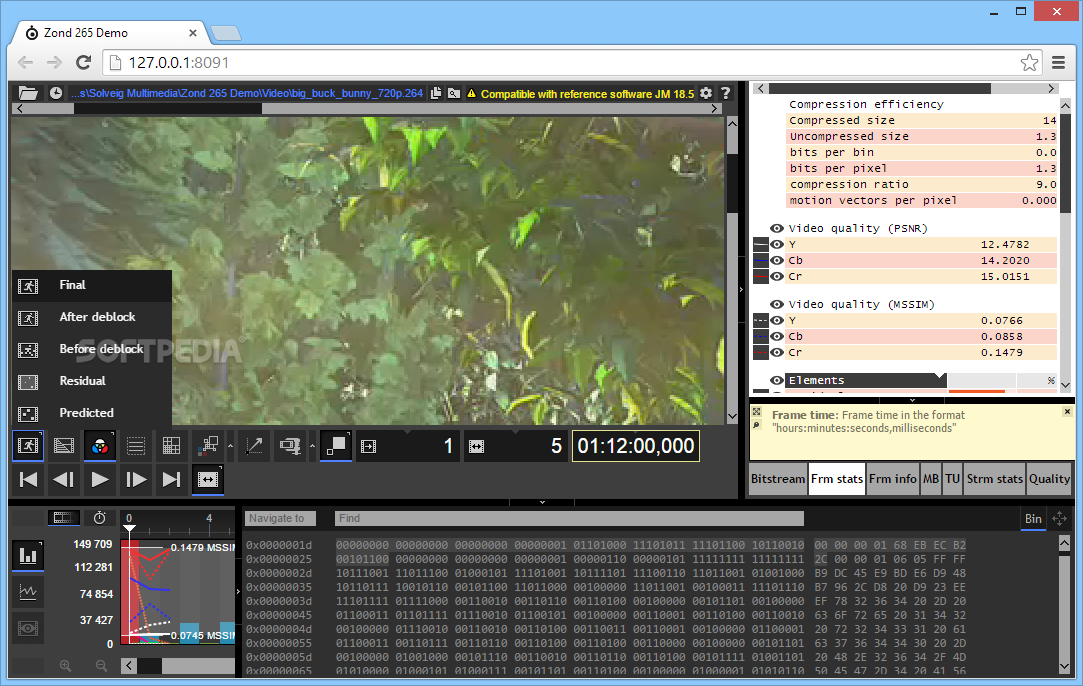The width and height of the screenshot is (1083, 686).
Task: Toggle PSNR Cb eye icon
Action: 777,260
